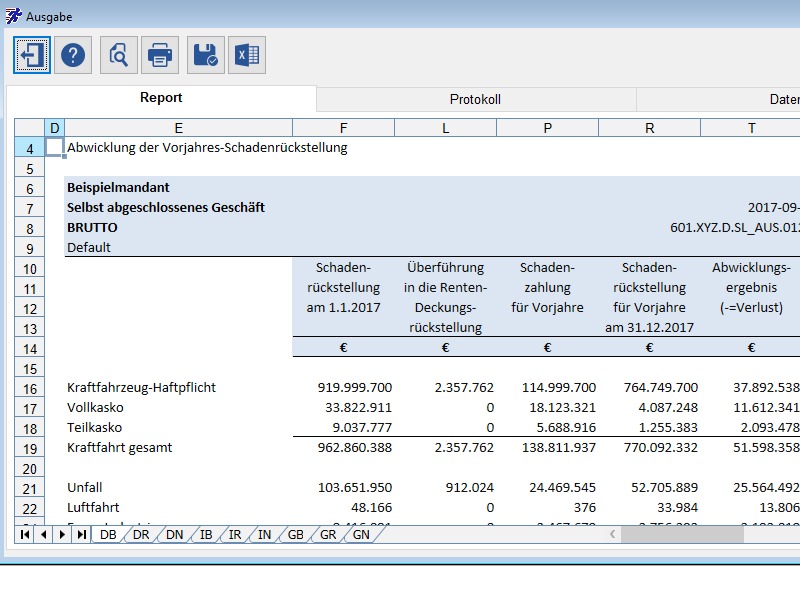The width and height of the screenshot is (800, 600).
Task: Select the IB sheet tab
Action: coord(206,535)
